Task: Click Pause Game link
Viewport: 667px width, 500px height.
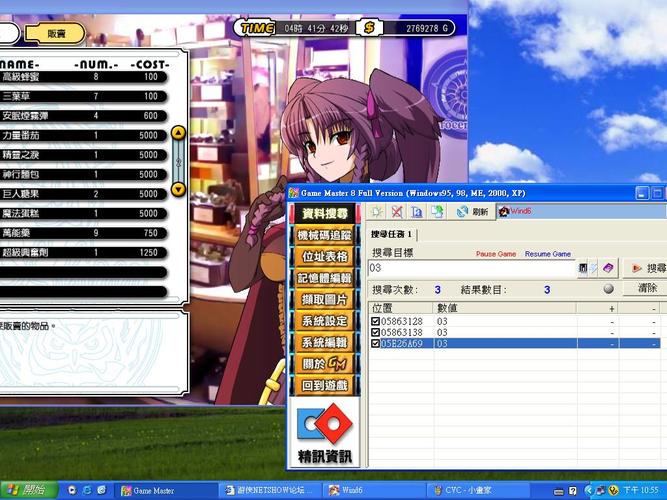Action: pyautogui.click(x=496, y=254)
